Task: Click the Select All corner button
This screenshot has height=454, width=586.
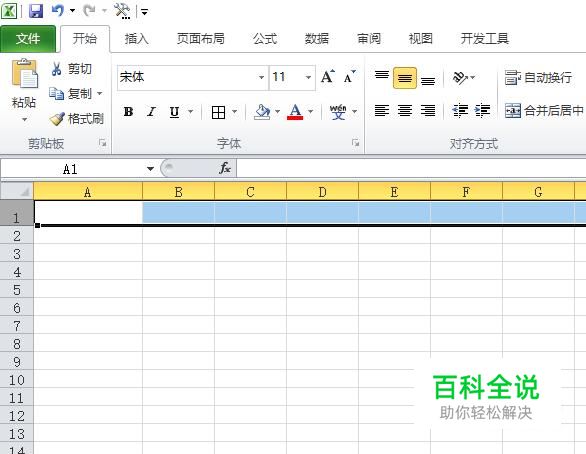Action: (17, 191)
